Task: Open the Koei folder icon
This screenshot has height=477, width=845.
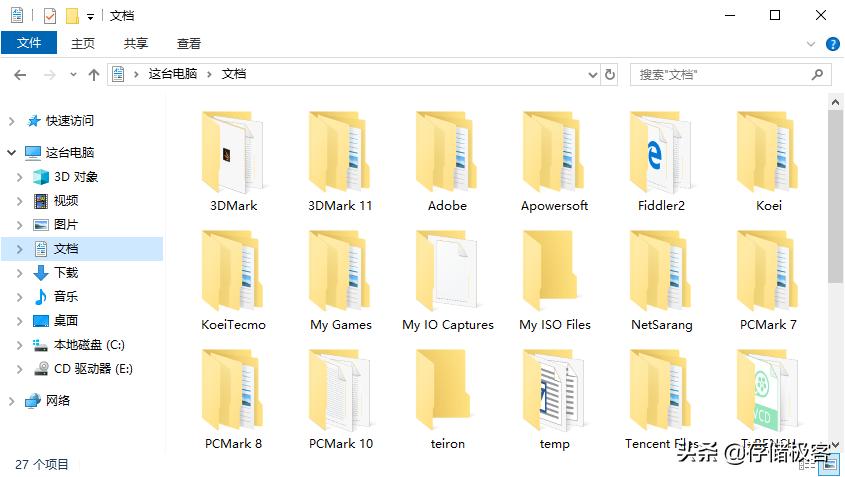Action: (768, 153)
